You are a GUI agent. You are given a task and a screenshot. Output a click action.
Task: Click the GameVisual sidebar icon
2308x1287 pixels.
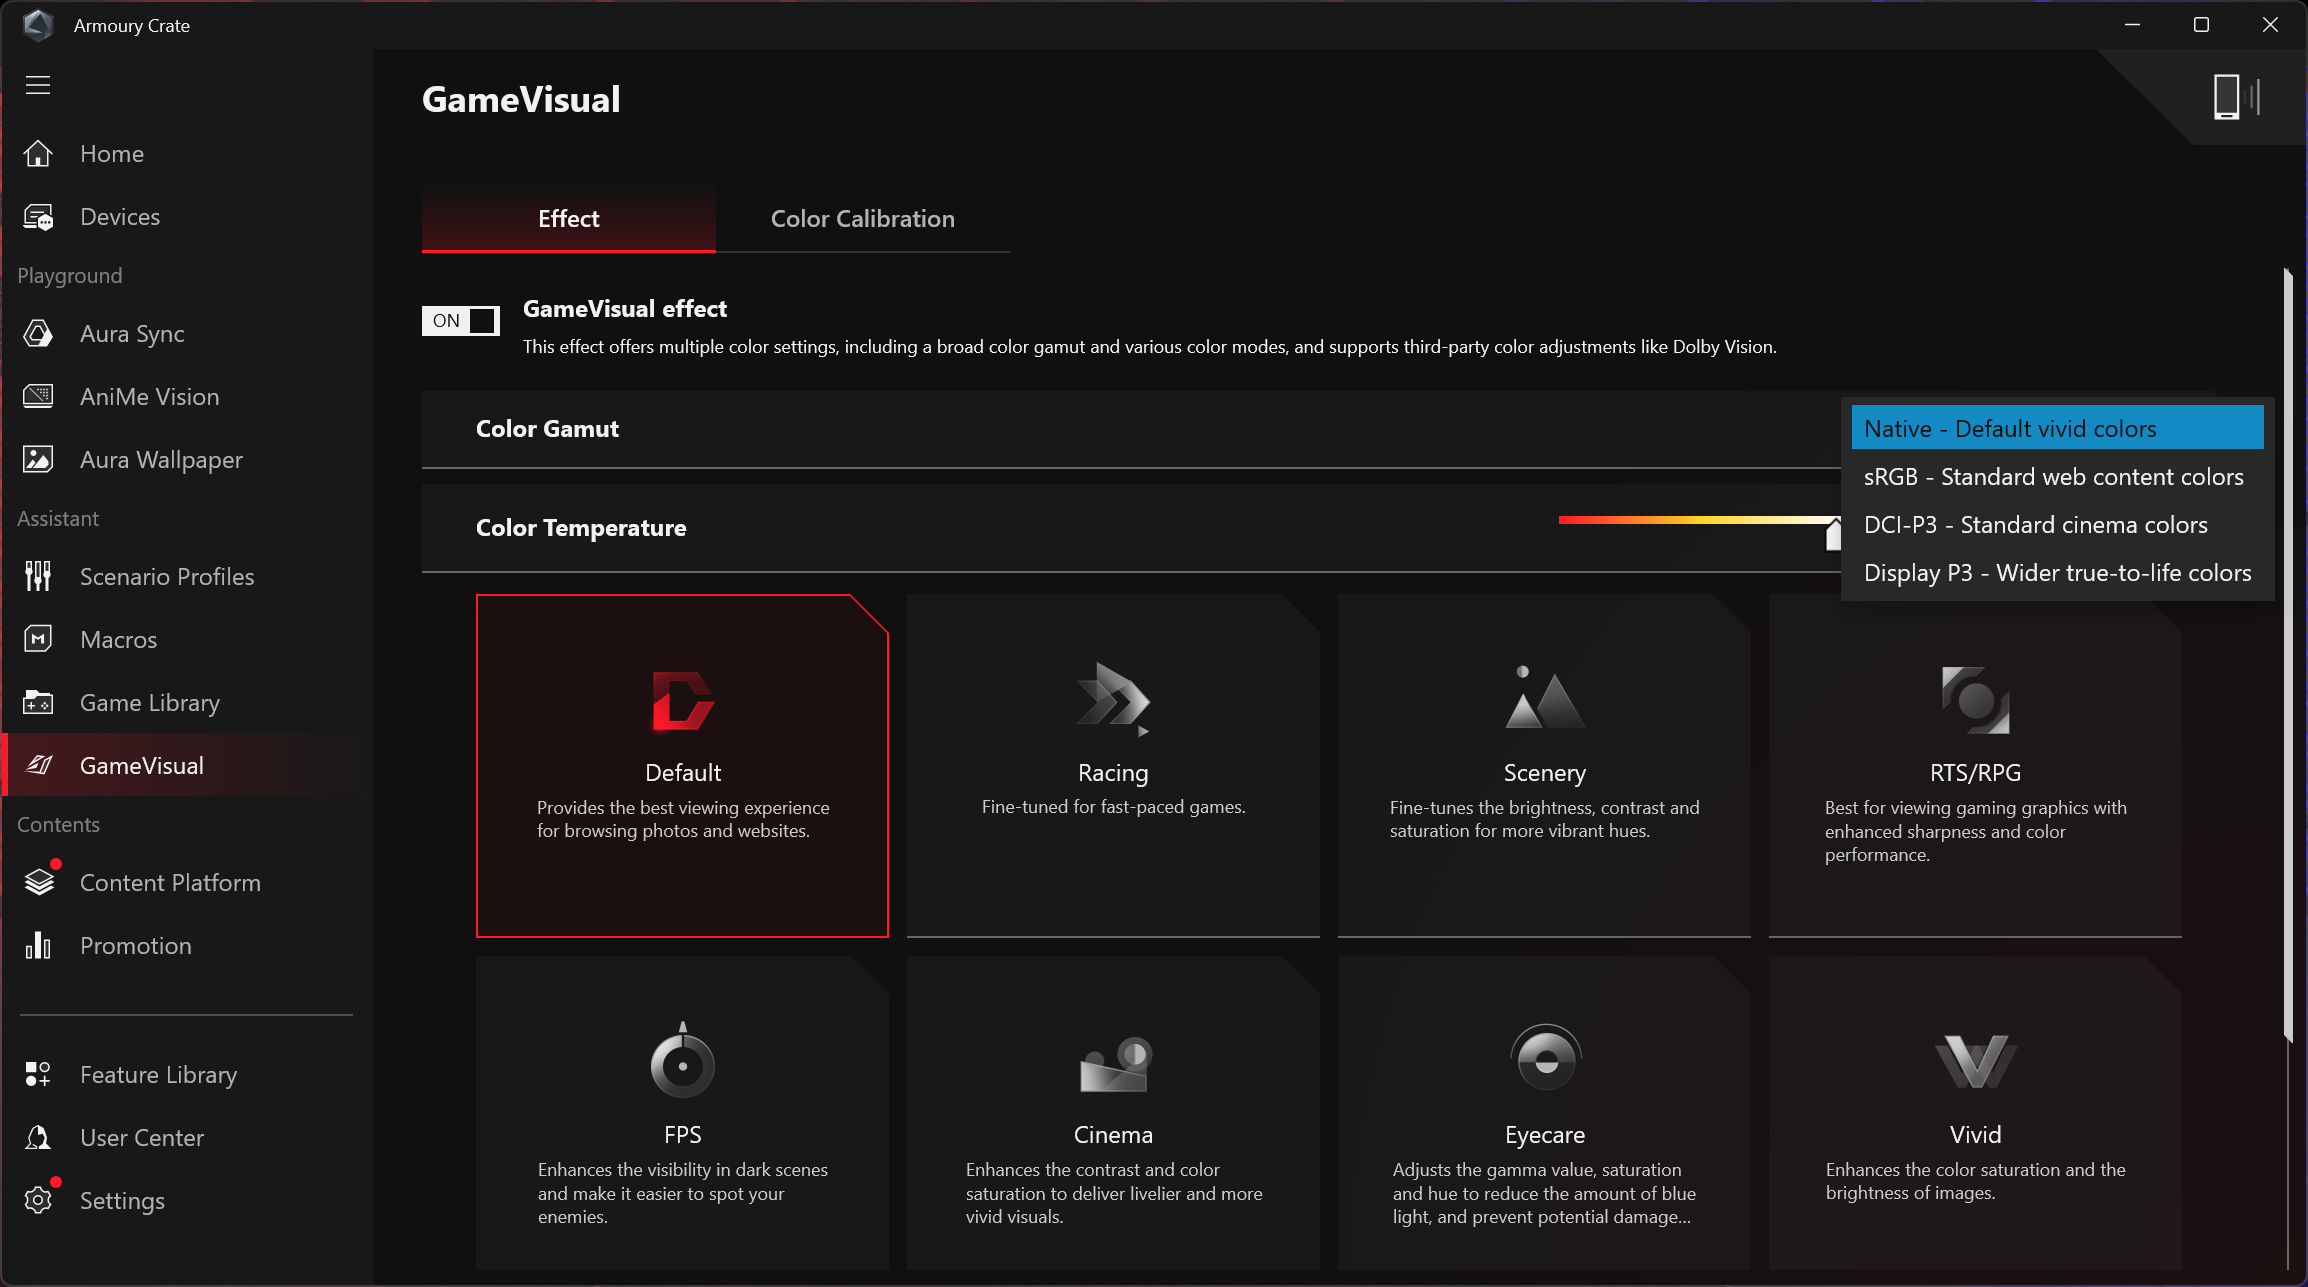(x=38, y=766)
